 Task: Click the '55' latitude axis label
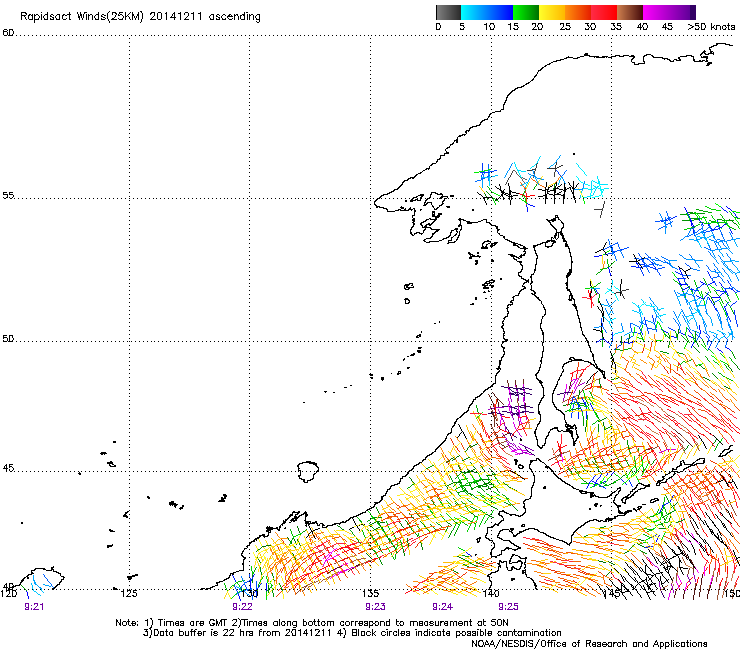click(8, 195)
